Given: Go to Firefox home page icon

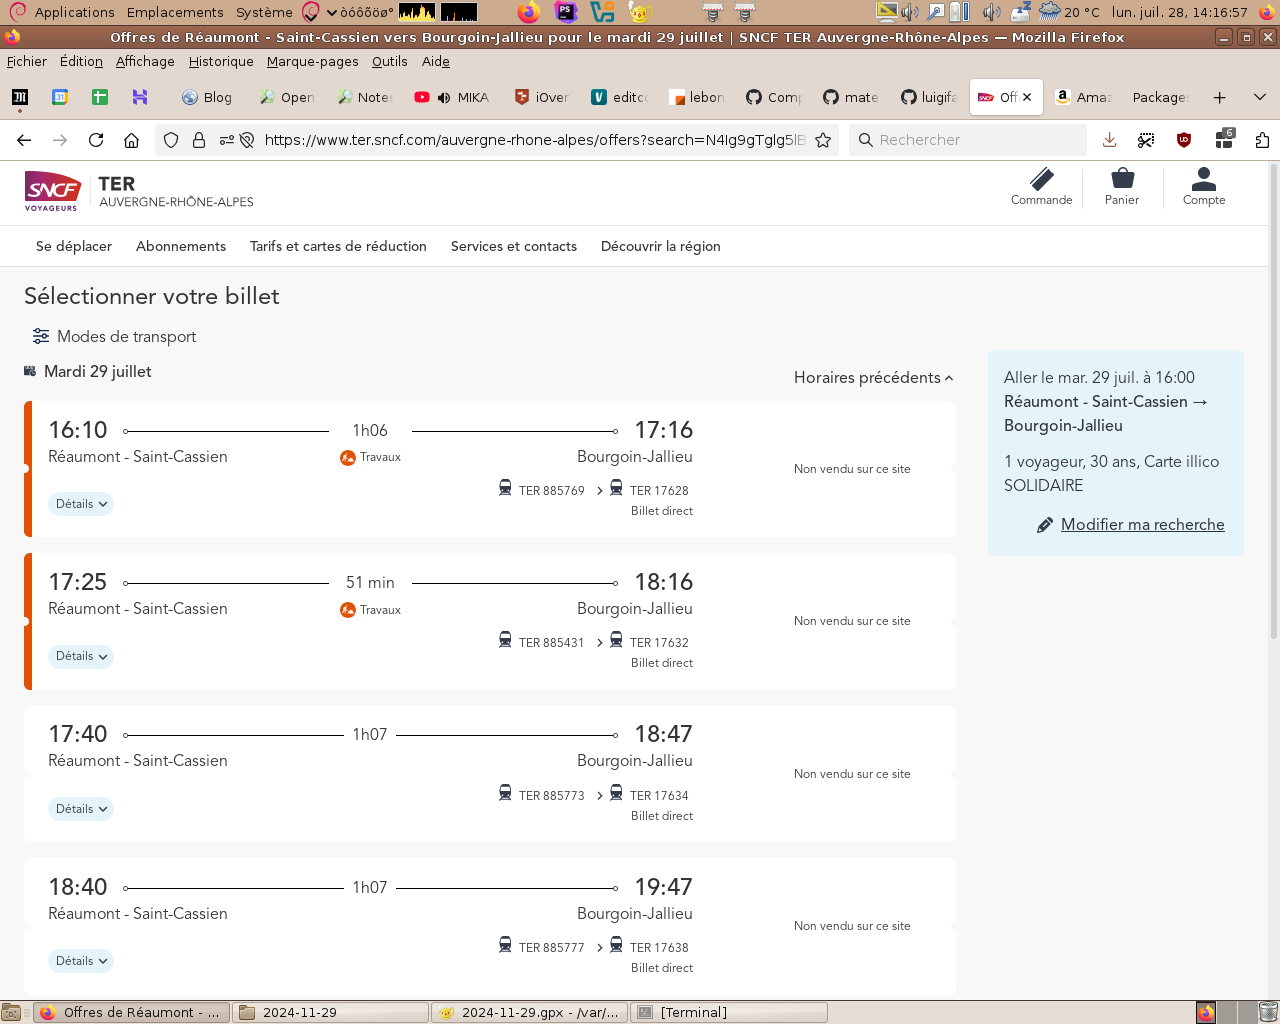Looking at the screenshot, I should click(131, 140).
